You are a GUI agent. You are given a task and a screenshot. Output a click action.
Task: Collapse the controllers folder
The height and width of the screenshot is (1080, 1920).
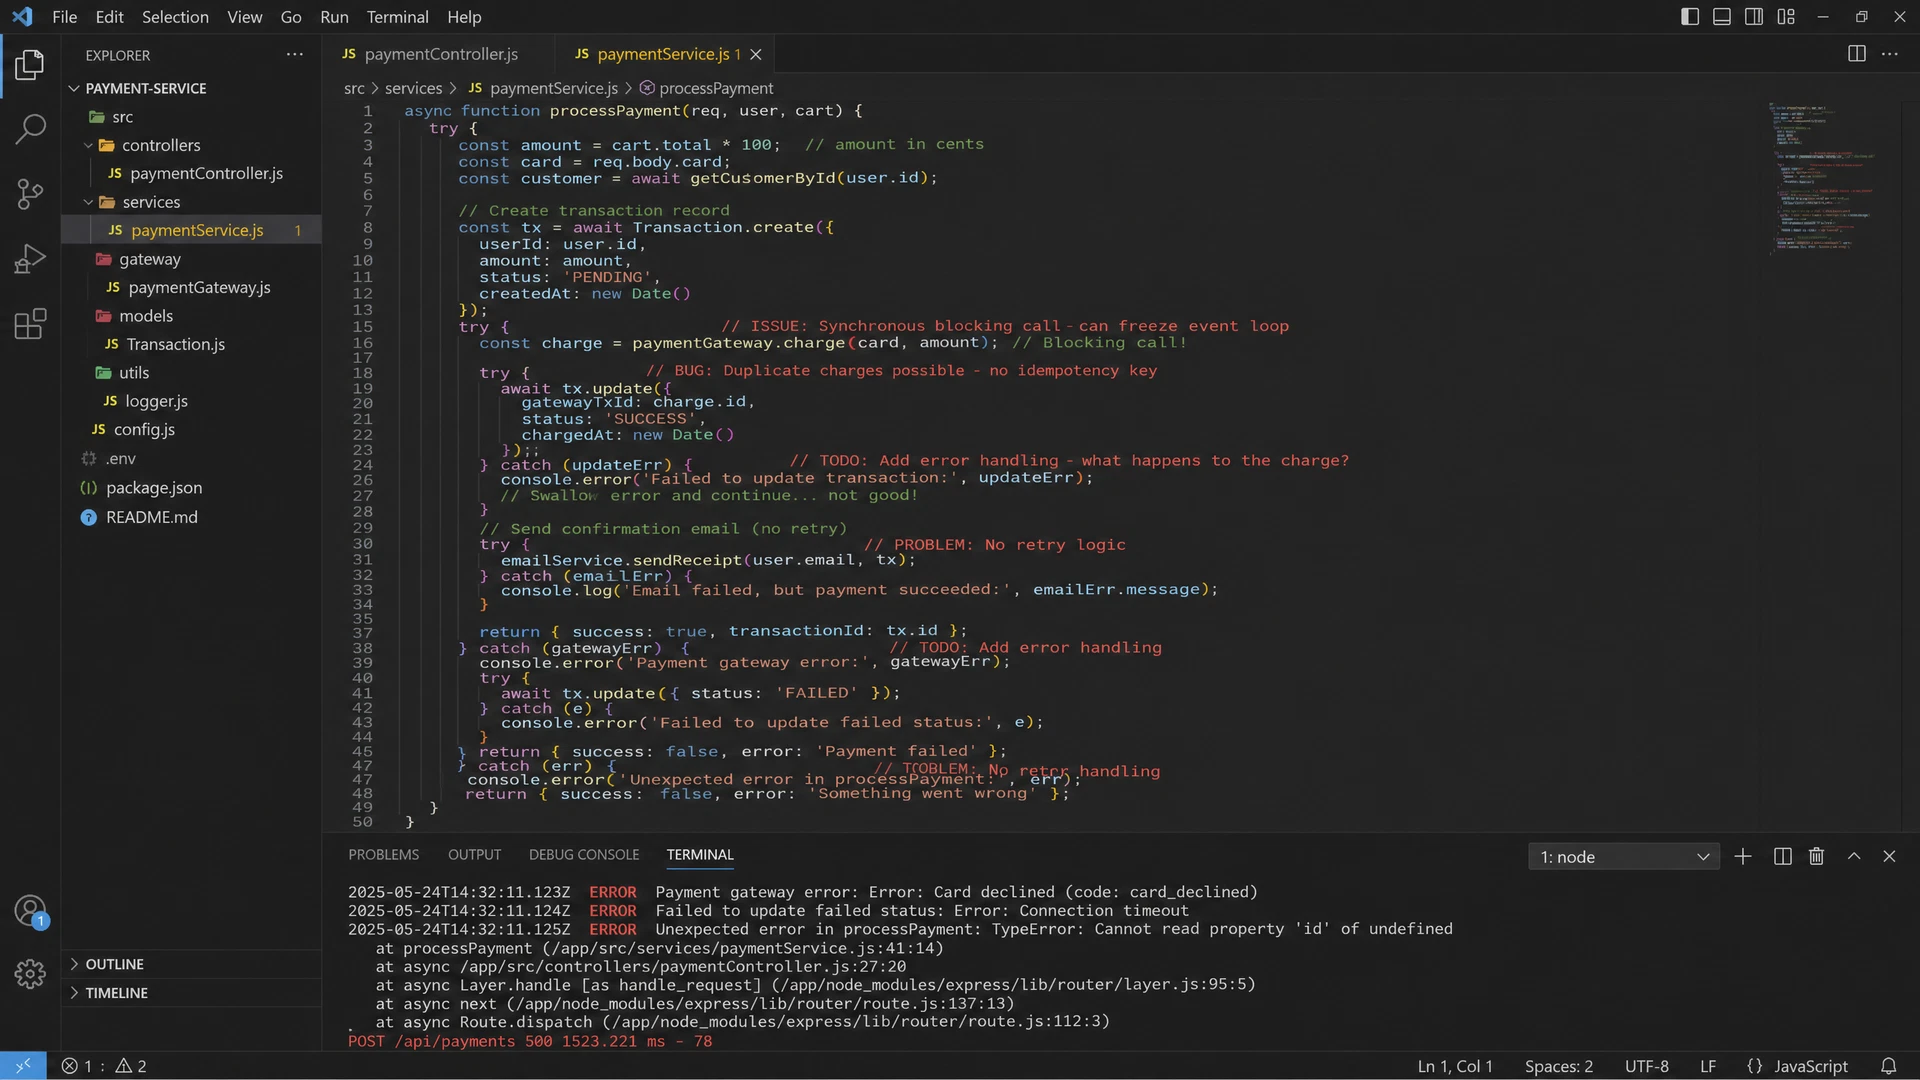tap(88, 146)
